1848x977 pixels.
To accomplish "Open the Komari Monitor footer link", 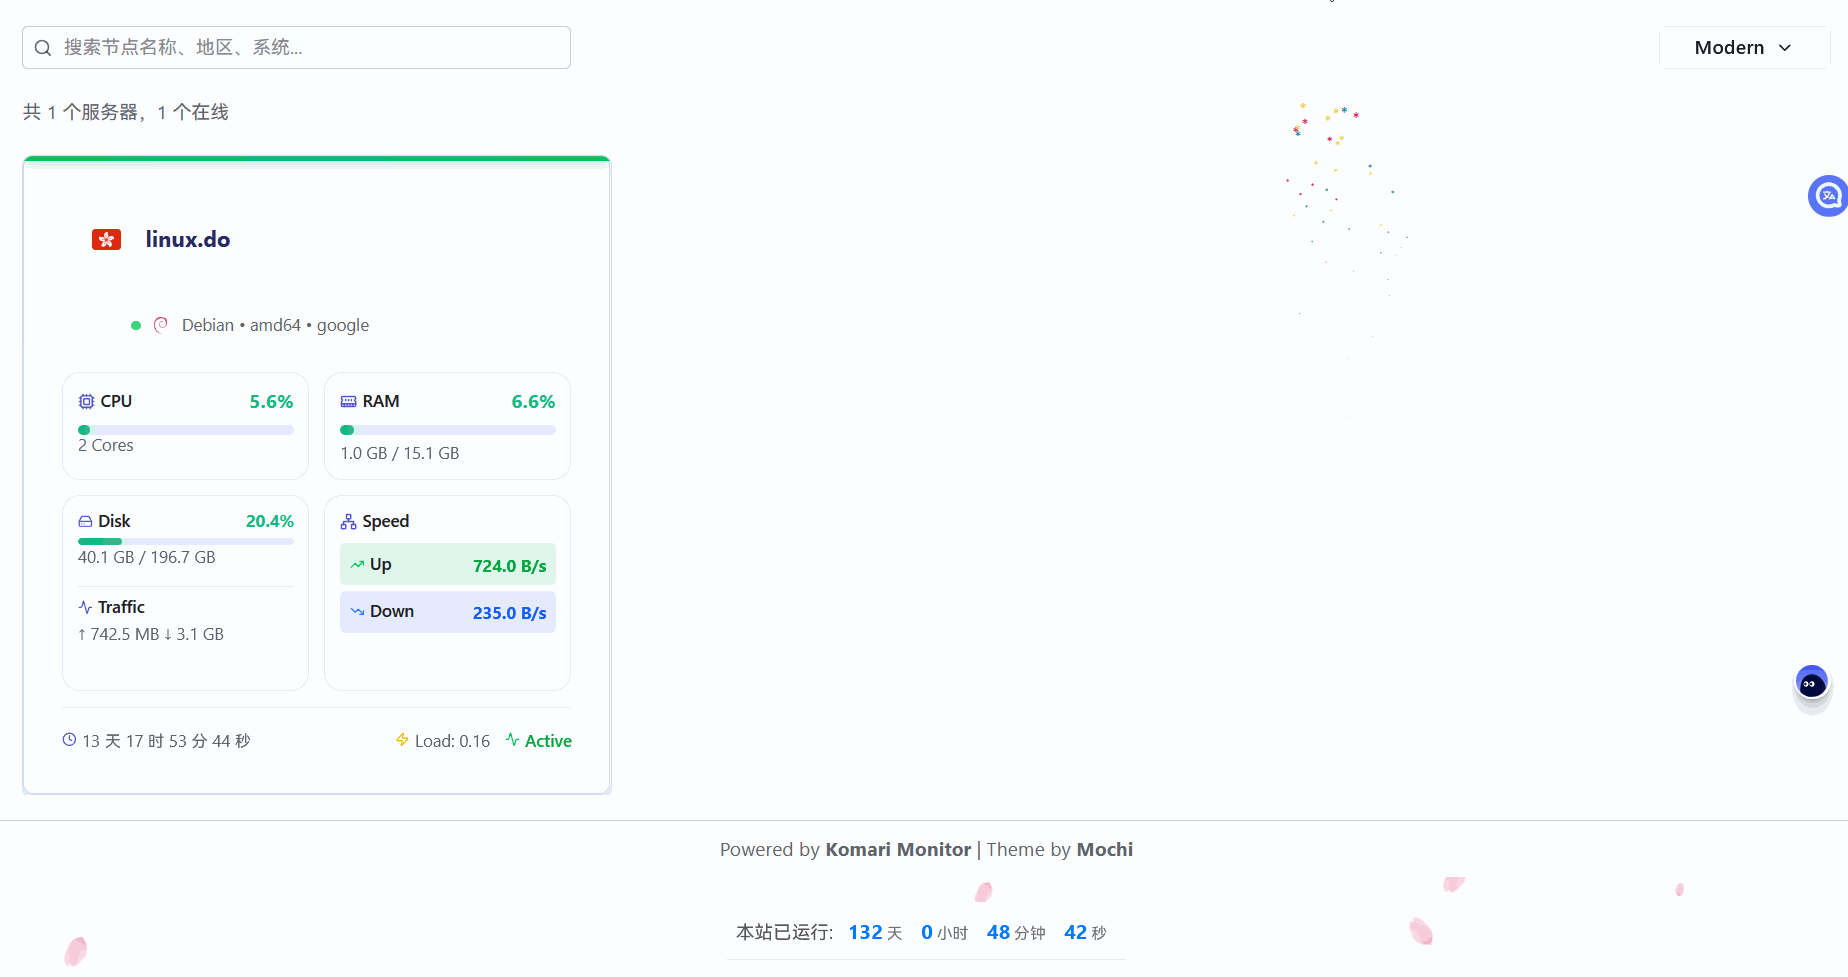I will (897, 849).
